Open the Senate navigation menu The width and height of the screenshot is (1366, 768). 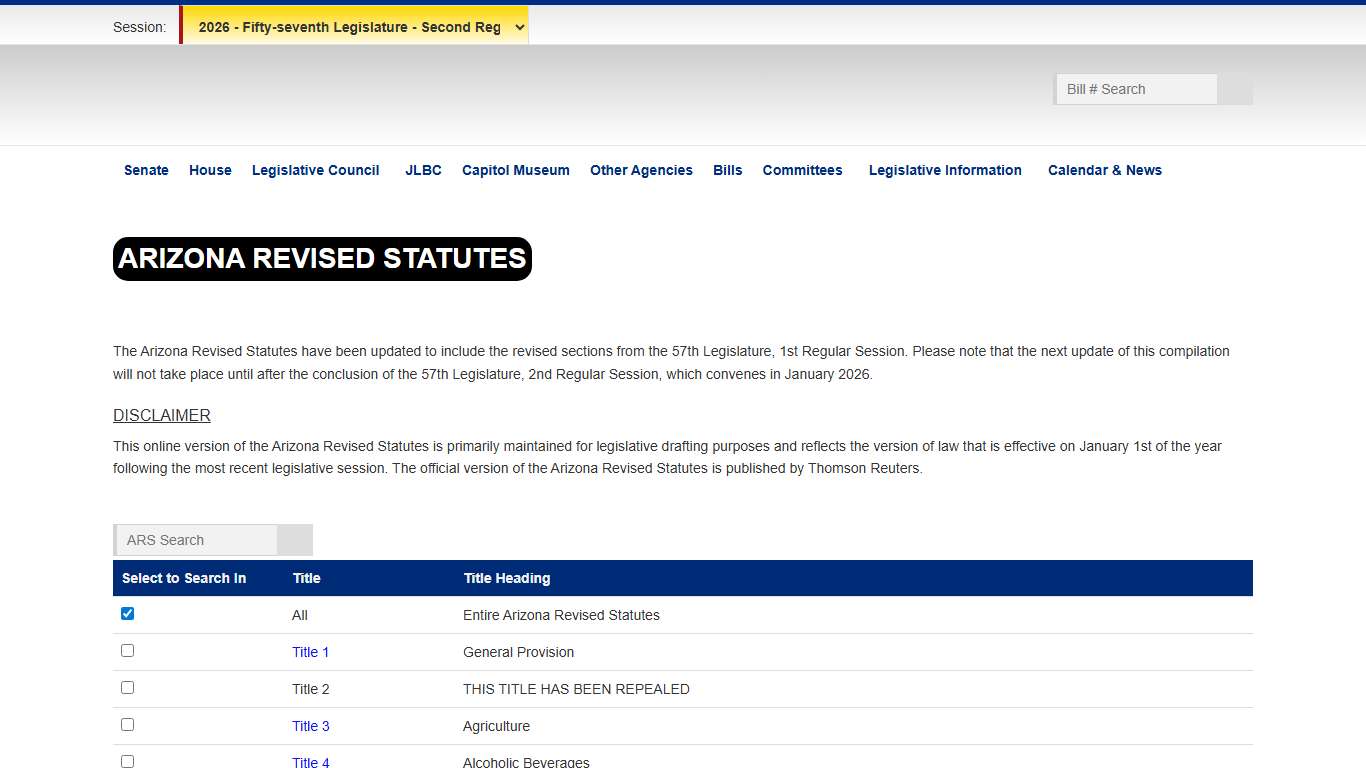click(x=146, y=170)
